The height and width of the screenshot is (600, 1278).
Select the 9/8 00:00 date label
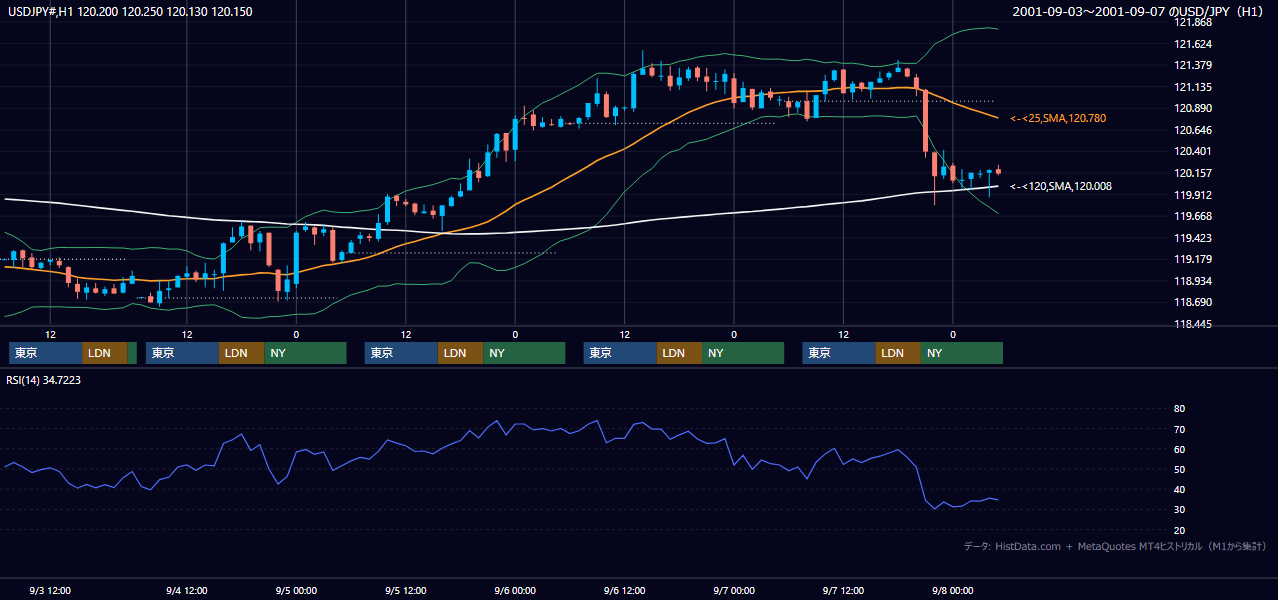(953, 590)
